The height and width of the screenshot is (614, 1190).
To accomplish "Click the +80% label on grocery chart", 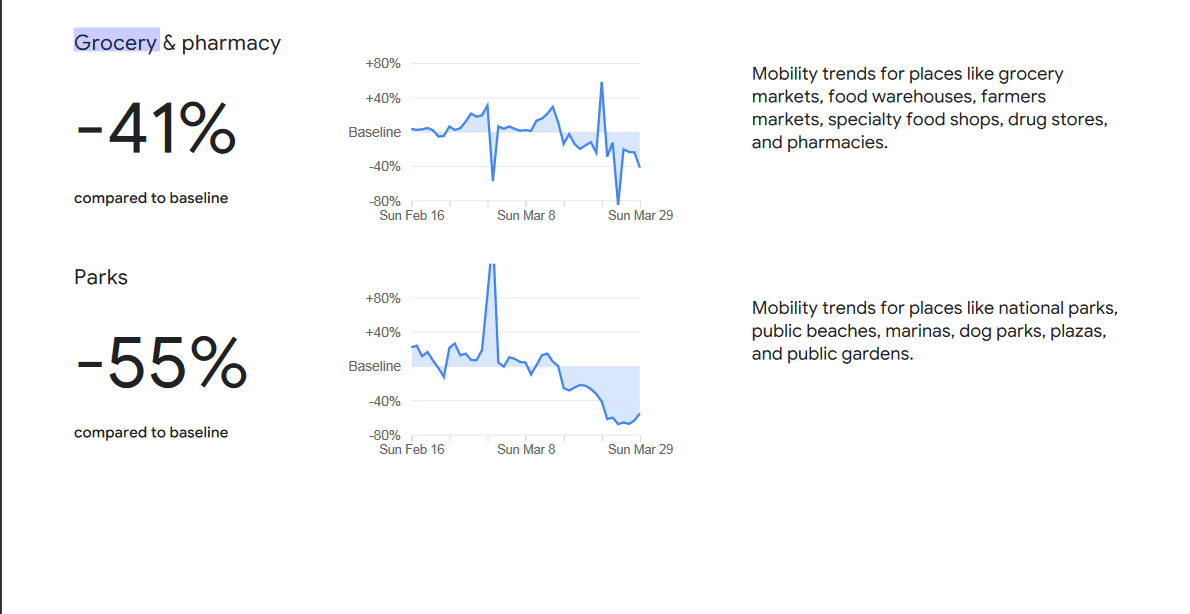I will [x=384, y=63].
